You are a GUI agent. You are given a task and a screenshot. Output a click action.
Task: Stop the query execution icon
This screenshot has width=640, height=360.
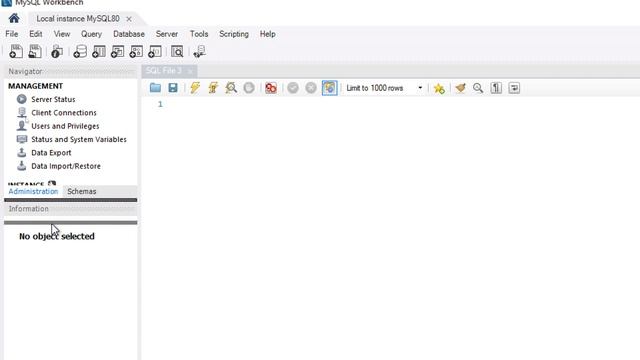click(249, 88)
